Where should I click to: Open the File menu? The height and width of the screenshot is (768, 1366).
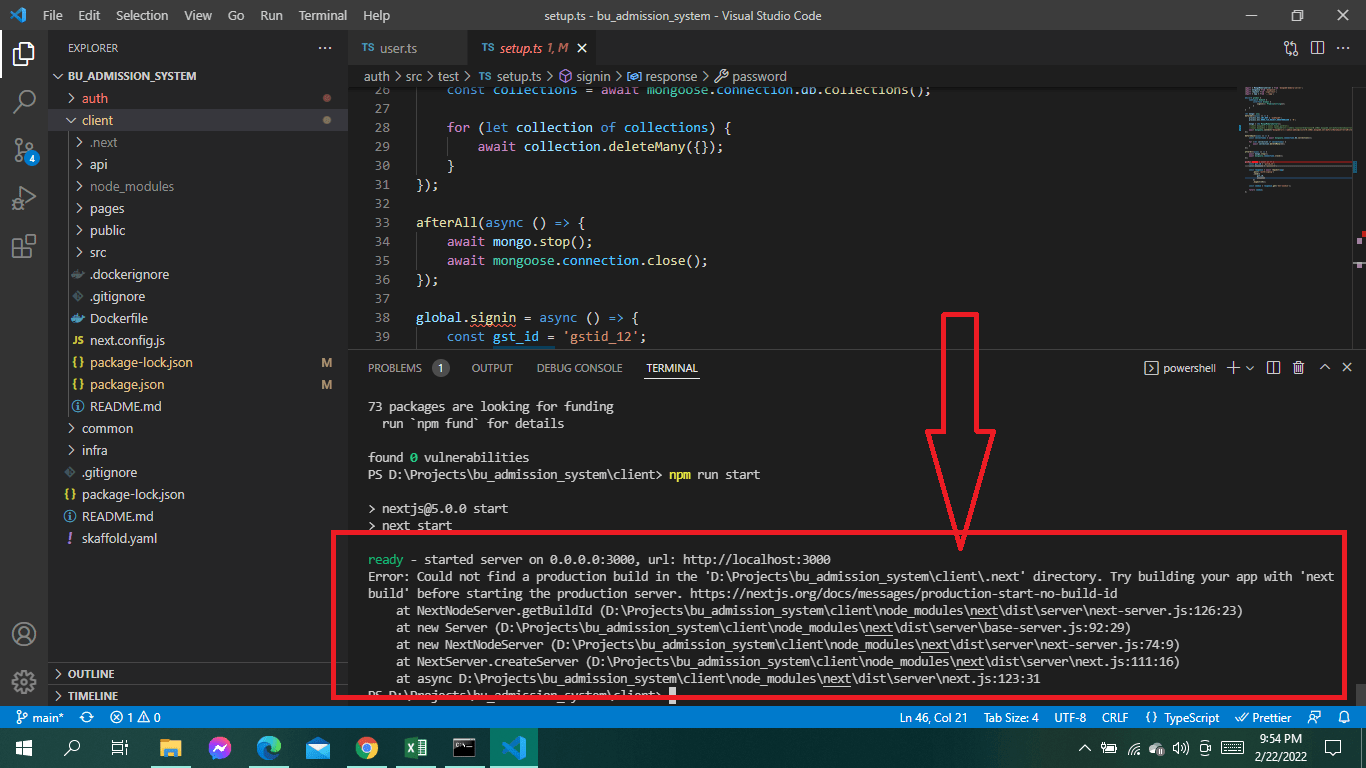tap(52, 16)
